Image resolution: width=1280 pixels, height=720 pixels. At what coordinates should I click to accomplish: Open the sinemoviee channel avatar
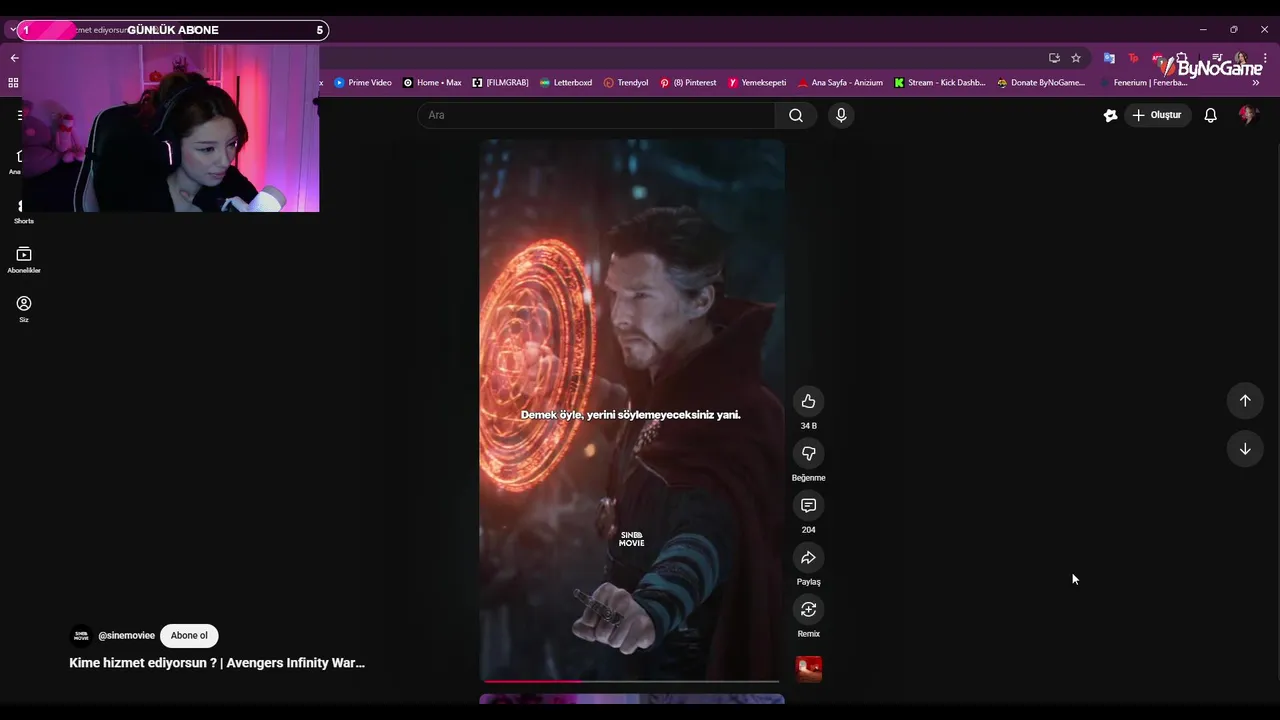pyautogui.click(x=81, y=636)
